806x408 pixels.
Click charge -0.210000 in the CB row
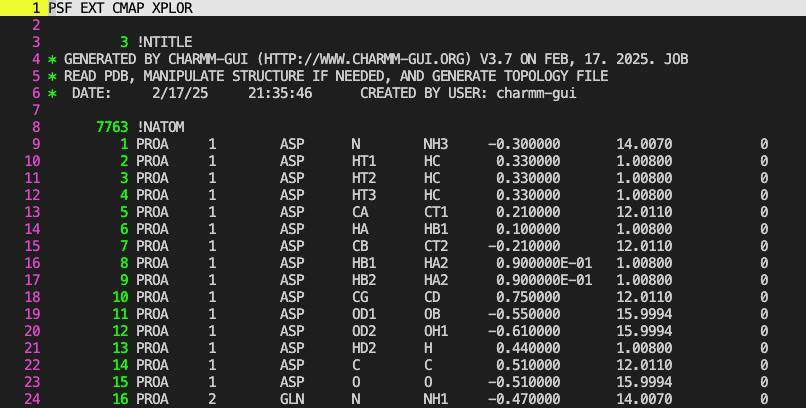pos(524,246)
